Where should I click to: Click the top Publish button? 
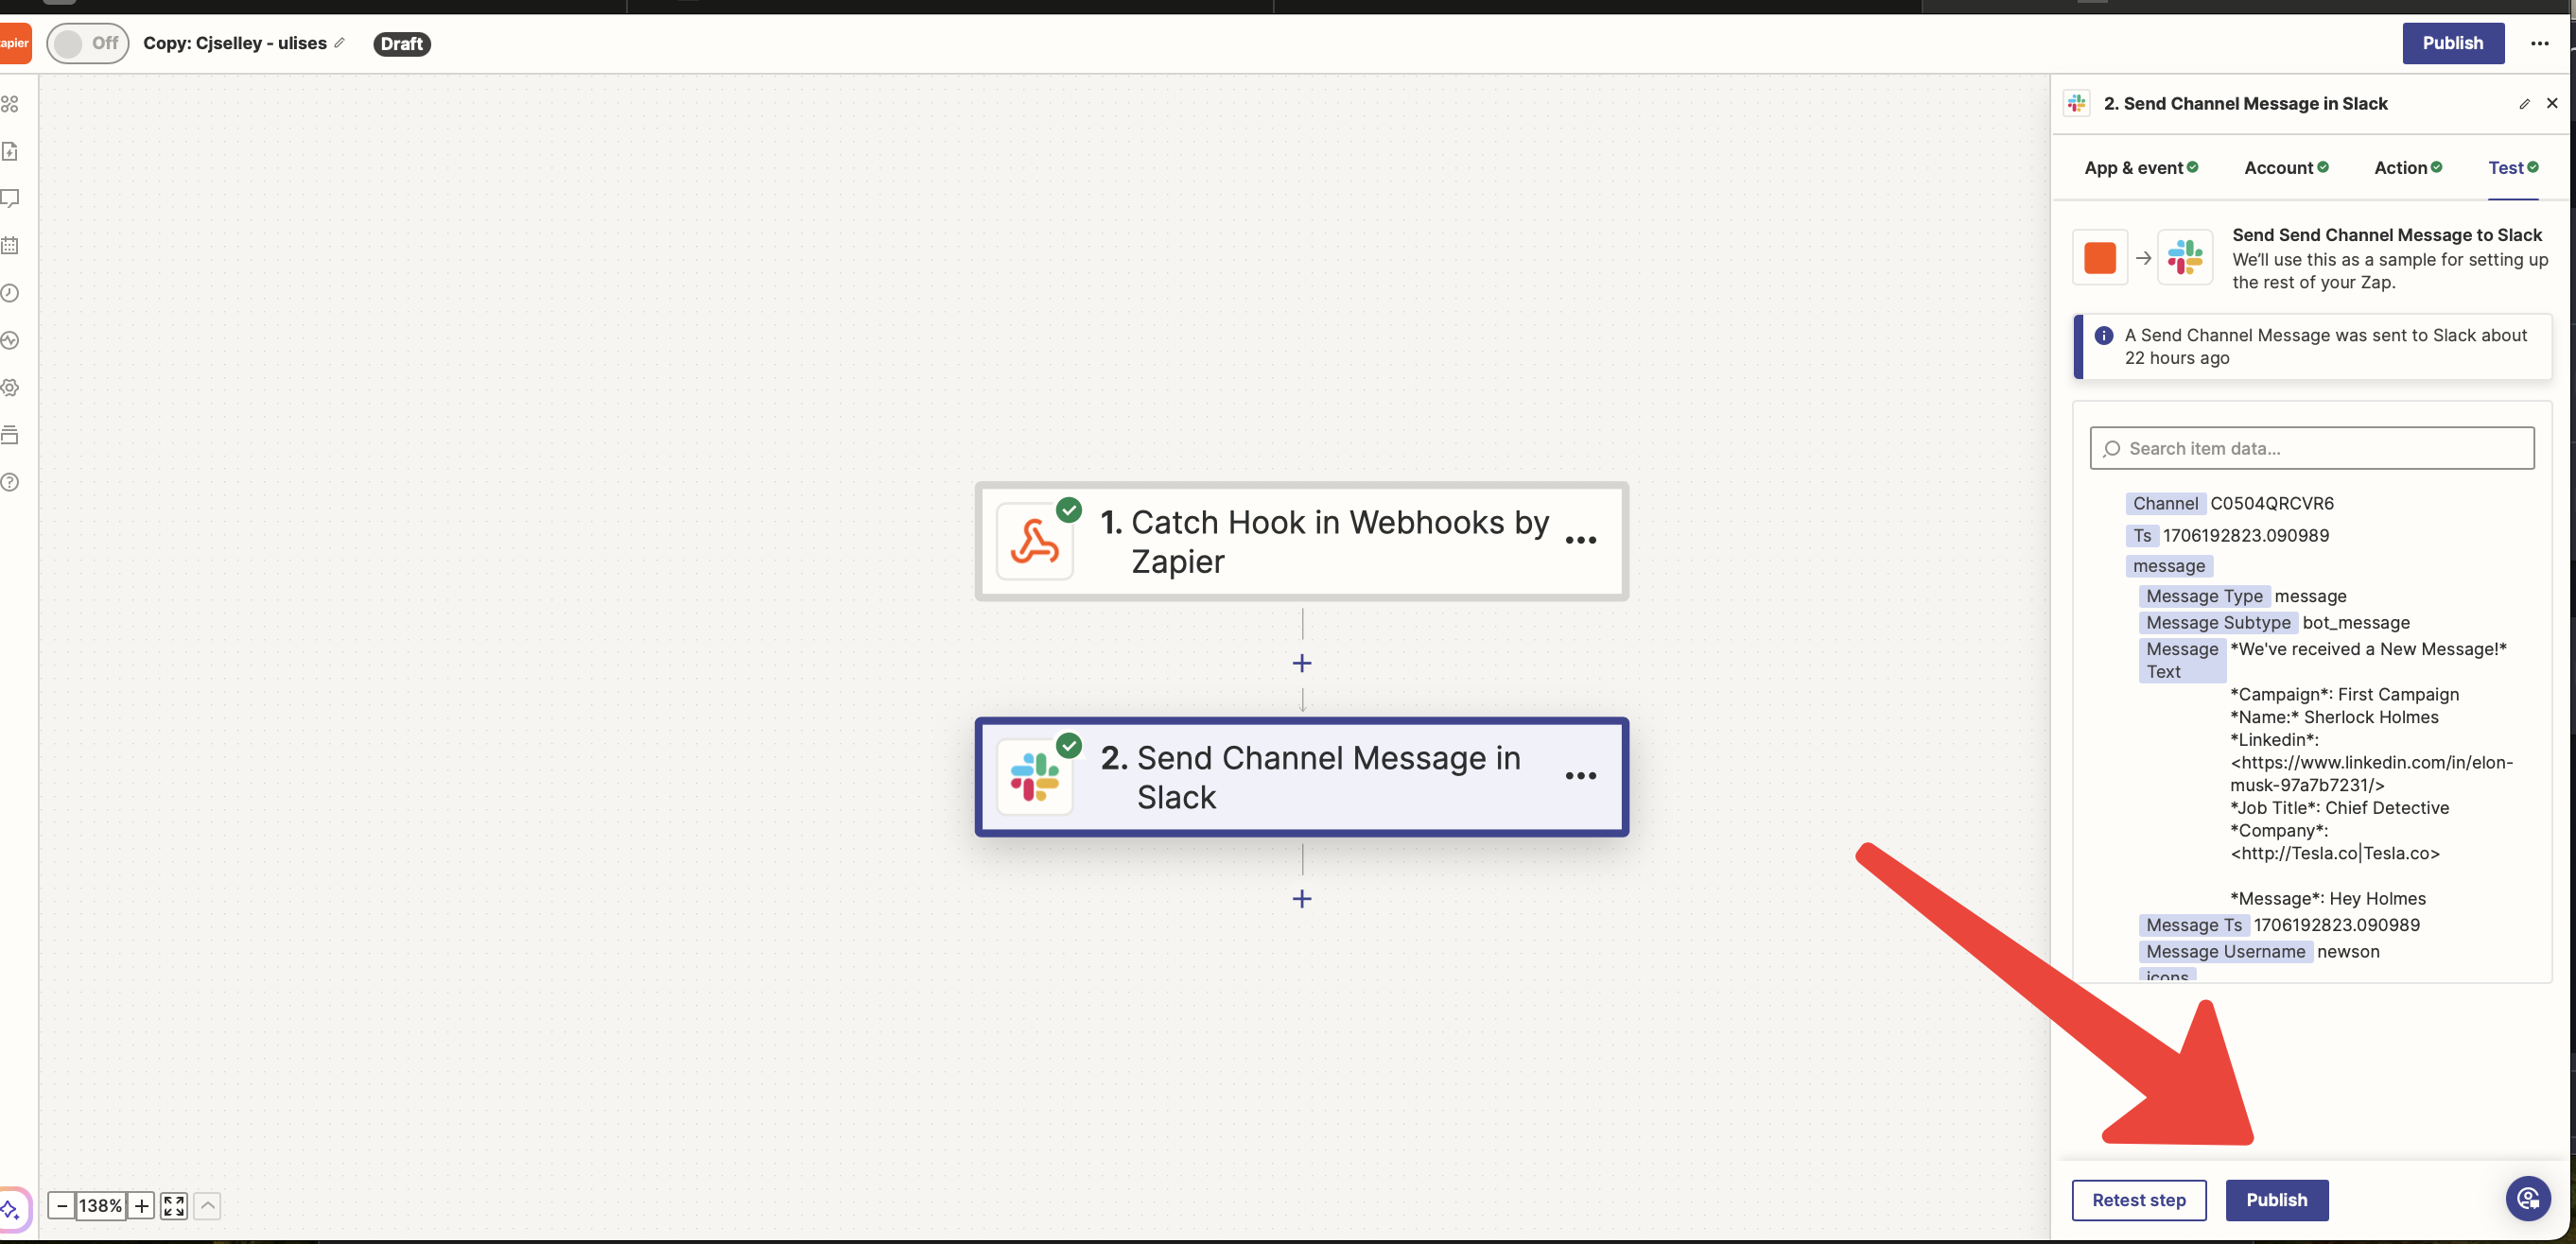(2452, 43)
